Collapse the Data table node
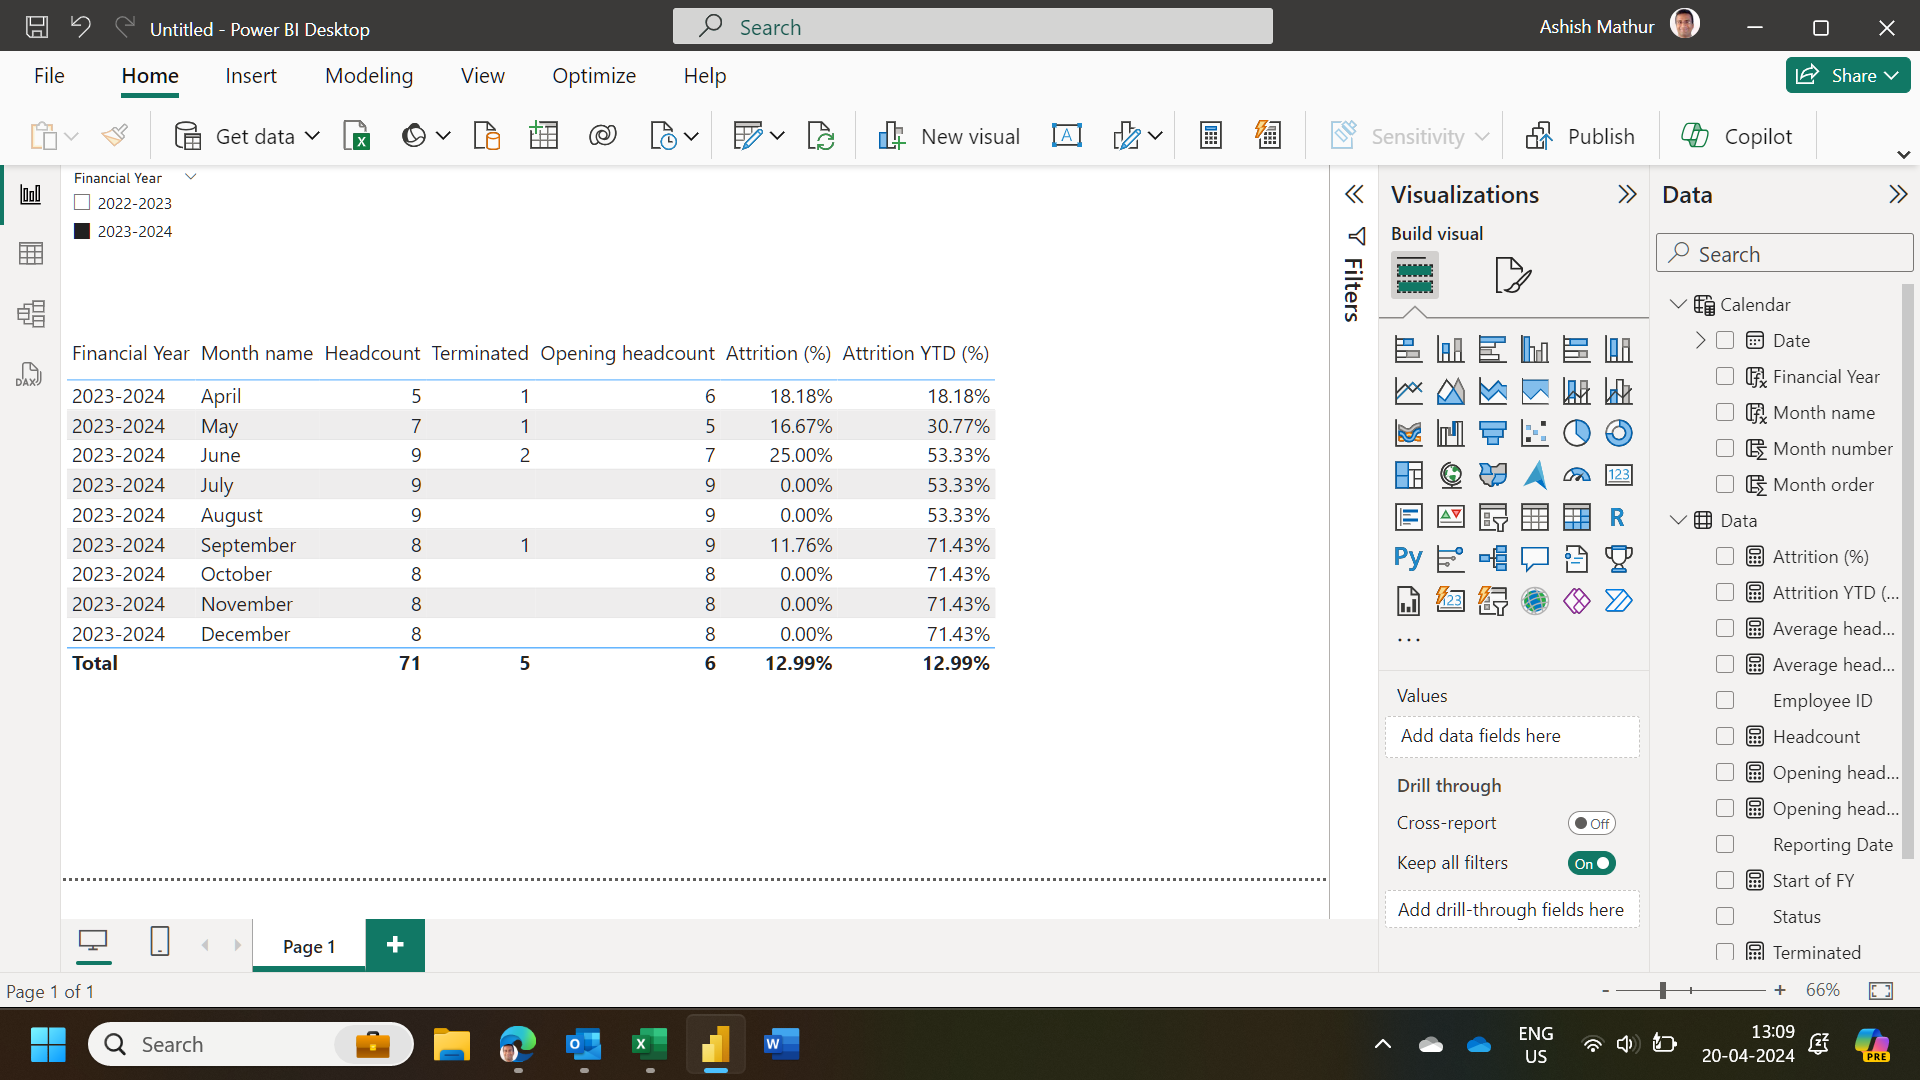 click(x=1678, y=520)
